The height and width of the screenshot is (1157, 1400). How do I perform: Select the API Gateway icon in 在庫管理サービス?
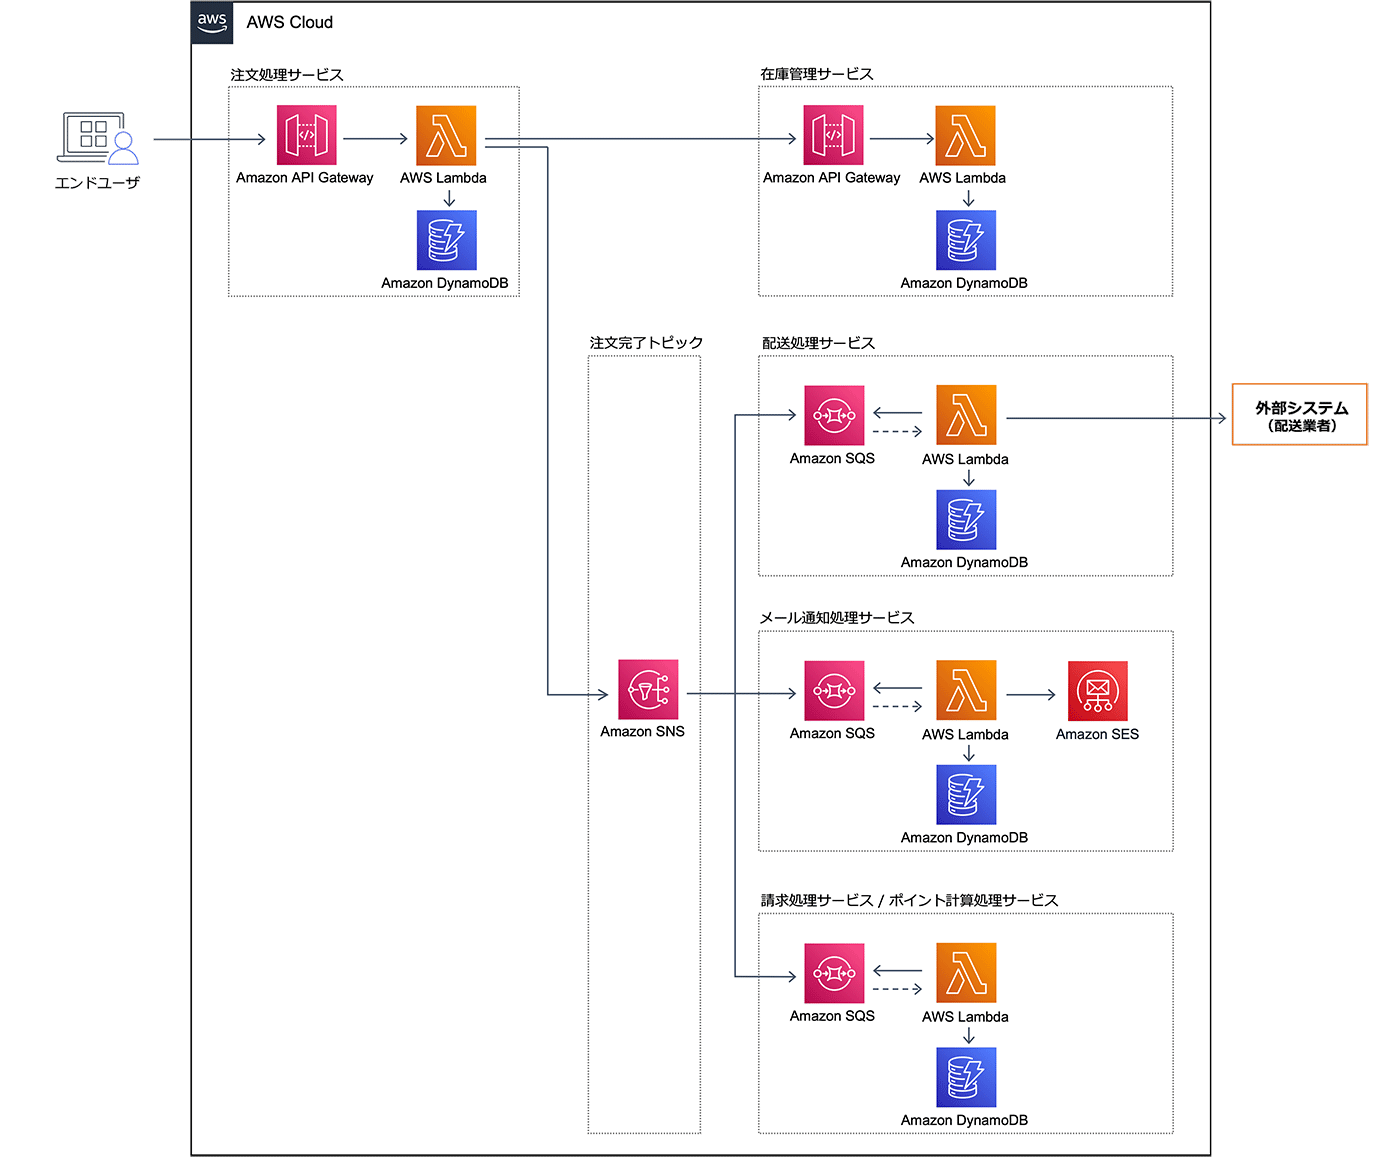tap(833, 135)
